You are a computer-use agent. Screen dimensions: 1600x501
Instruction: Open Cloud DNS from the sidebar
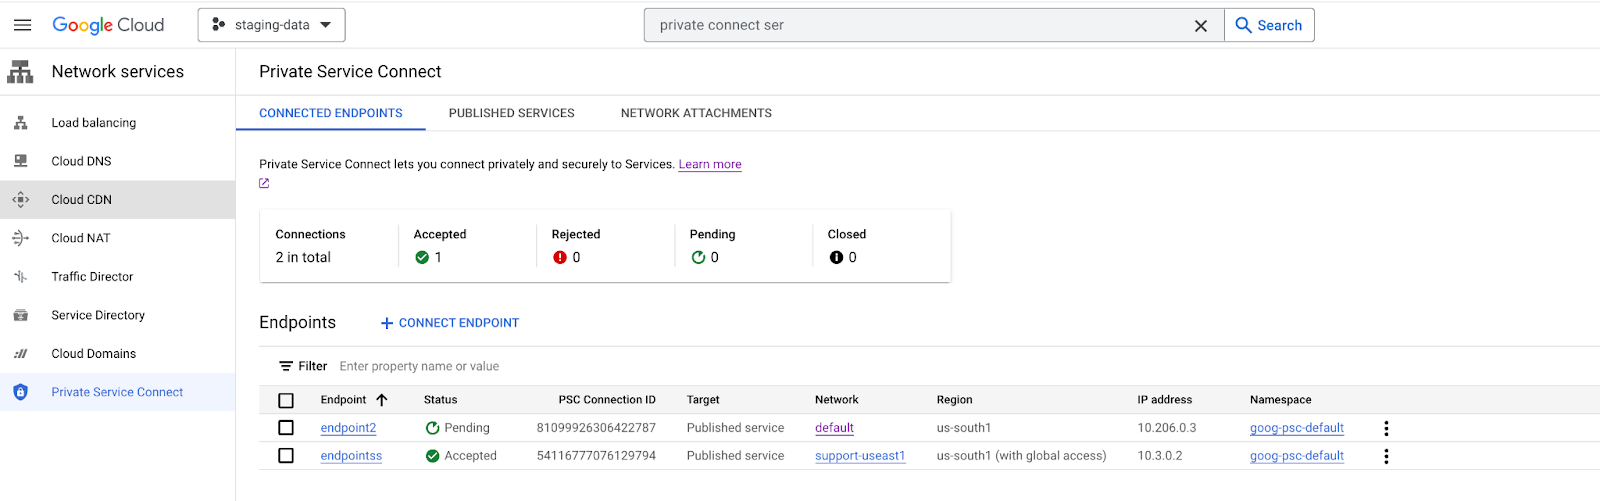pyautogui.click(x=82, y=161)
